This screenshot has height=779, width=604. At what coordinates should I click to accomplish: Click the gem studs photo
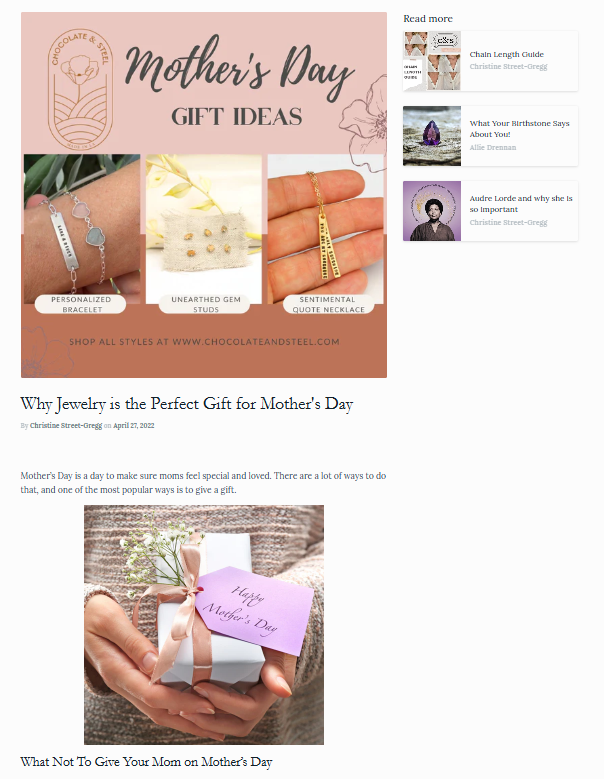(204, 229)
